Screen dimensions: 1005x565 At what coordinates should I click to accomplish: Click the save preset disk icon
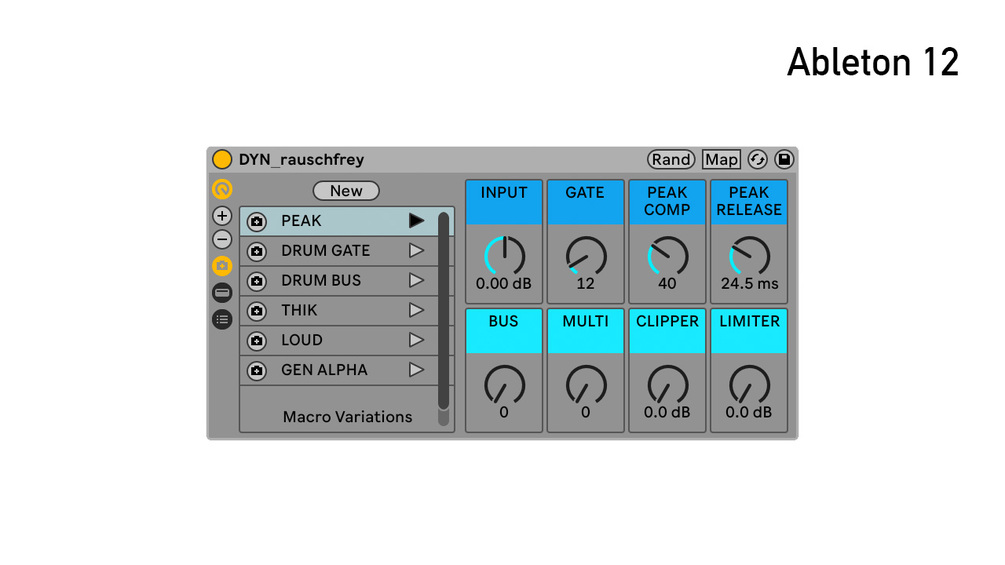784,160
